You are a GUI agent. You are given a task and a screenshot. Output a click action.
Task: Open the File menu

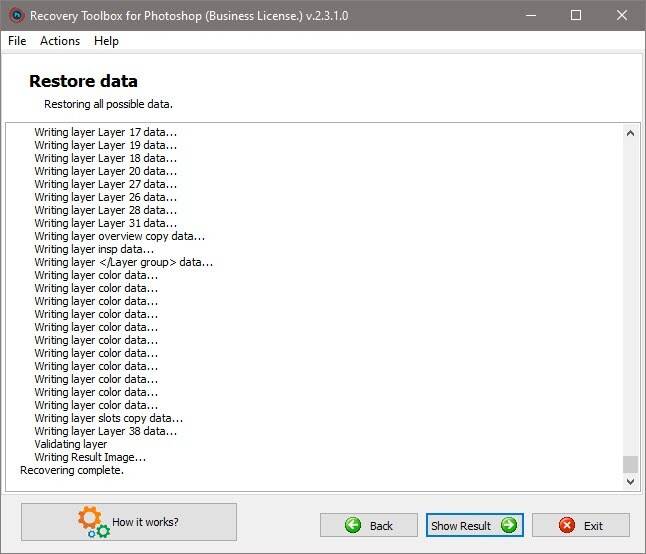coord(17,41)
